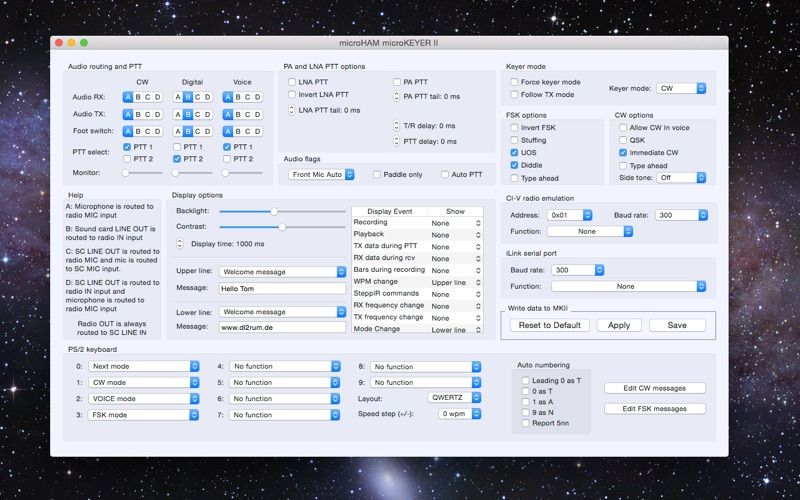Uncheck PTT 2 under Digital column

[x=177, y=159]
